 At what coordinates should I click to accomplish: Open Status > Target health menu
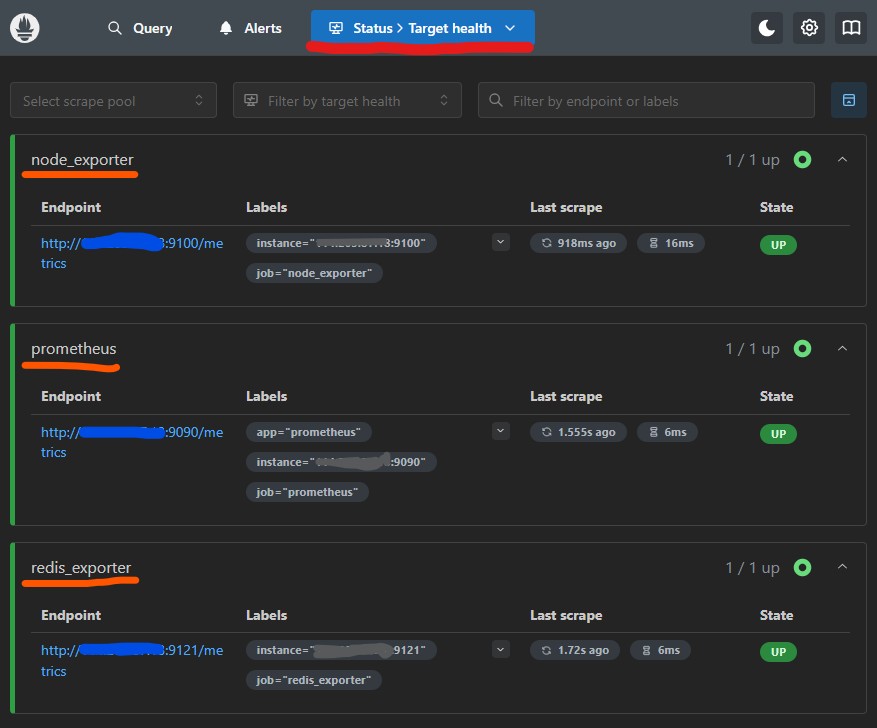(x=422, y=28)
